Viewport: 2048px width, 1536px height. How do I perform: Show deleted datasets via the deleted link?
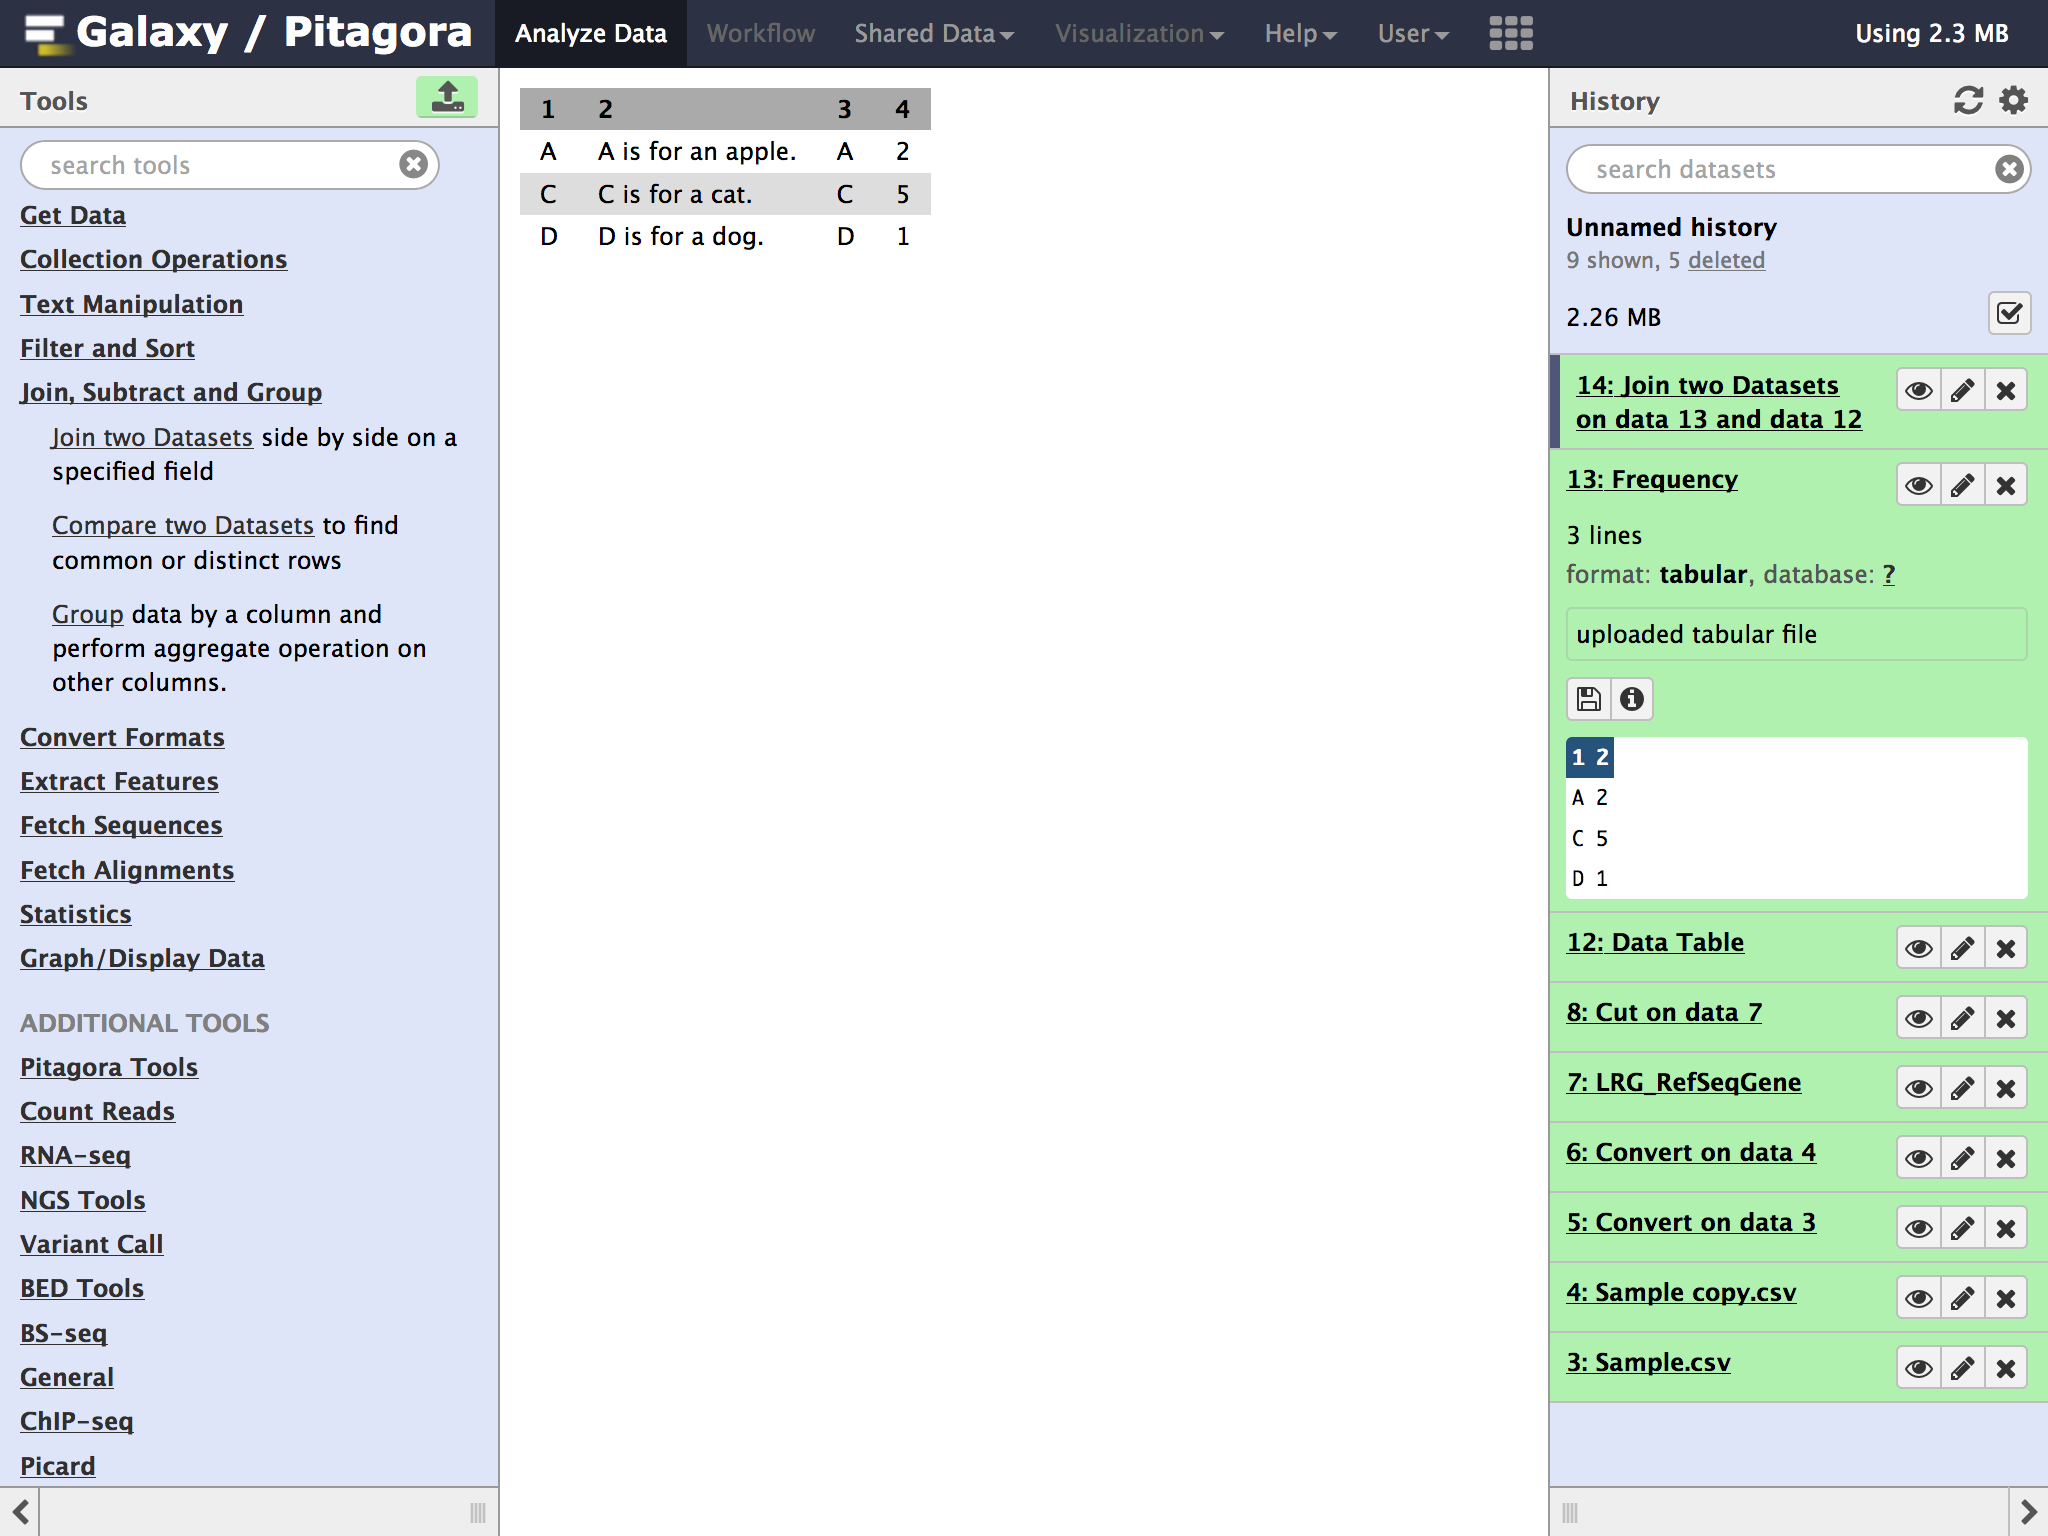point(1726,260)
